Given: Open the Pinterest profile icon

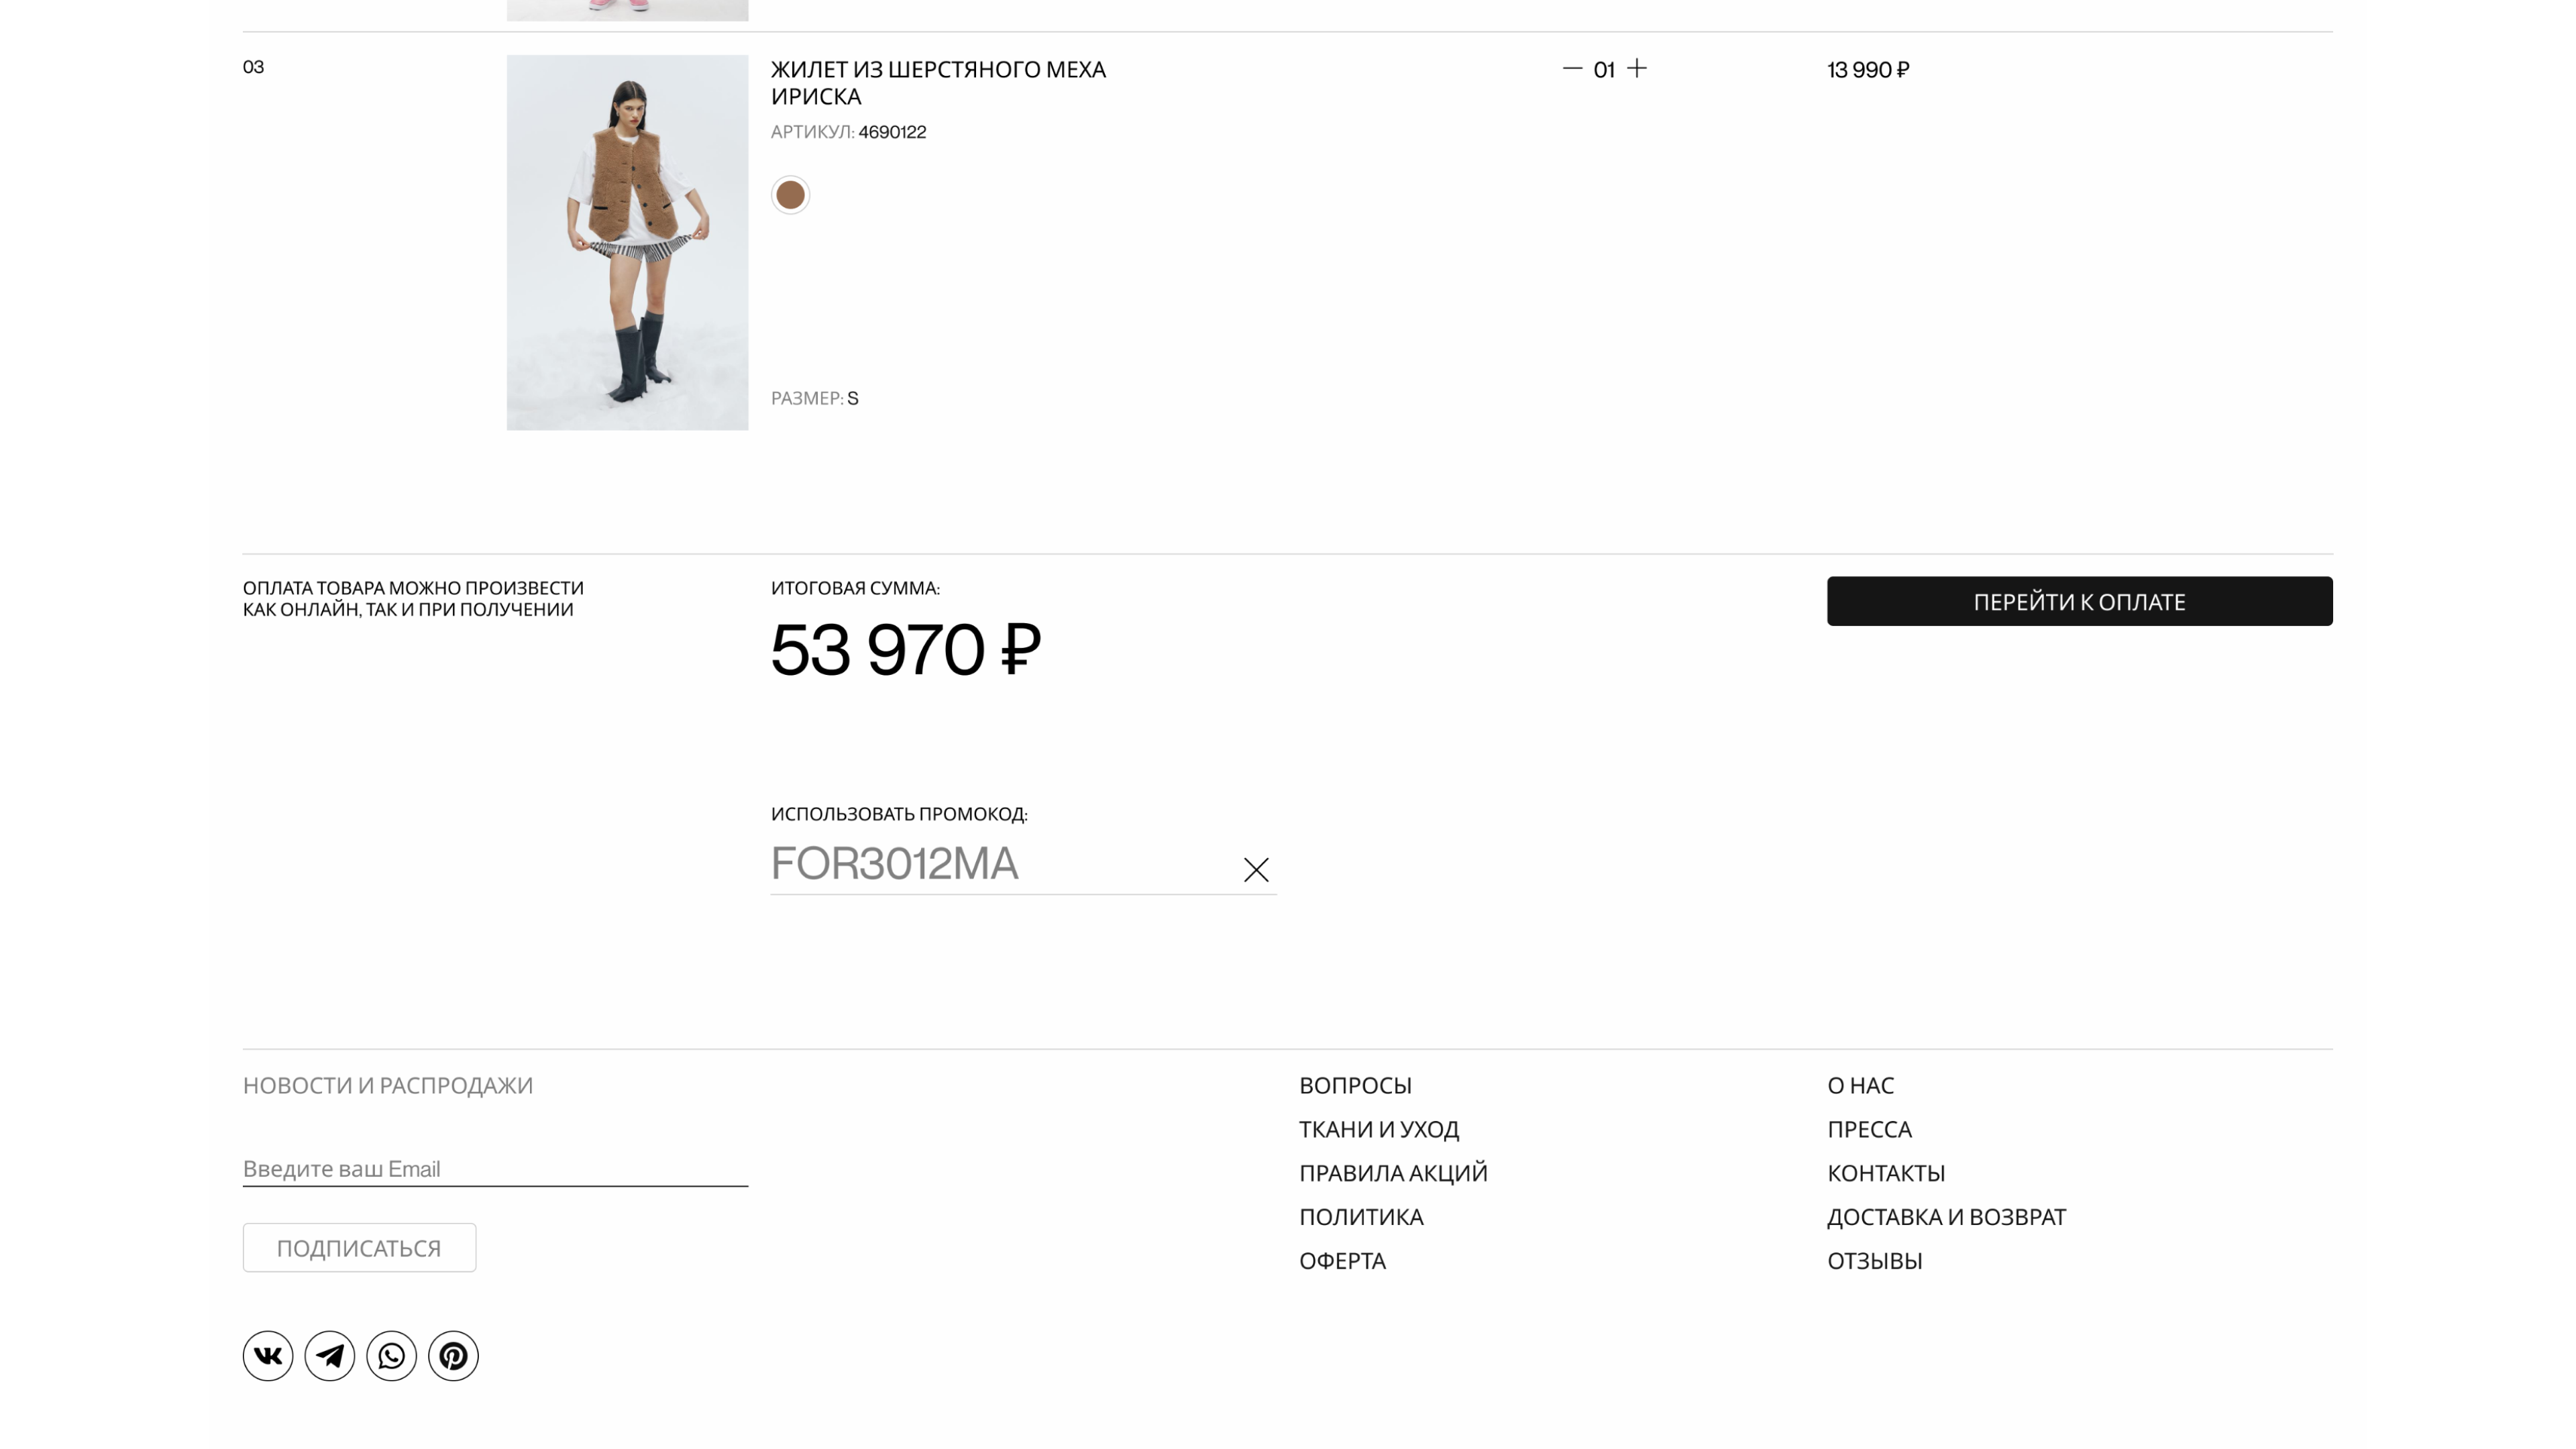Looking at the screenshot, I should point(453,1356).
